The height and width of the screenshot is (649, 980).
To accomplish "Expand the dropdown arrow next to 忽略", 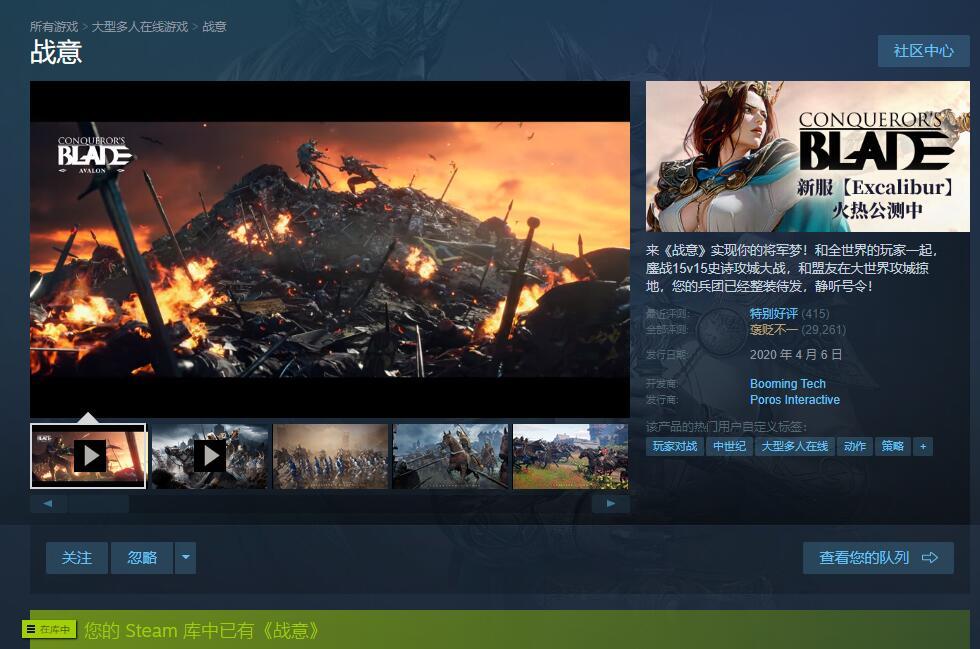I will pos(186,558).
